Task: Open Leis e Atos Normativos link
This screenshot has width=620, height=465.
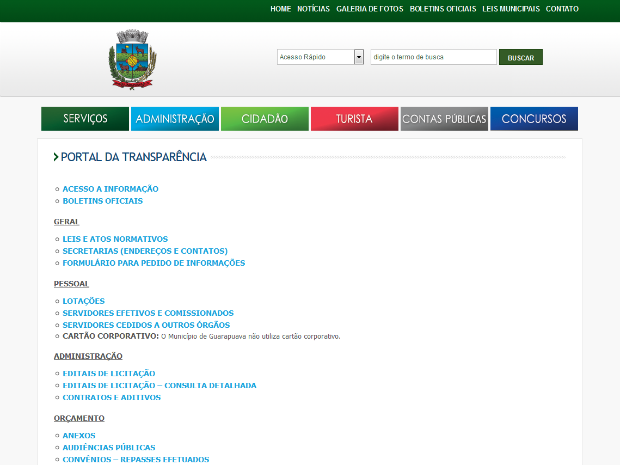Action: (x=115, y=239)
